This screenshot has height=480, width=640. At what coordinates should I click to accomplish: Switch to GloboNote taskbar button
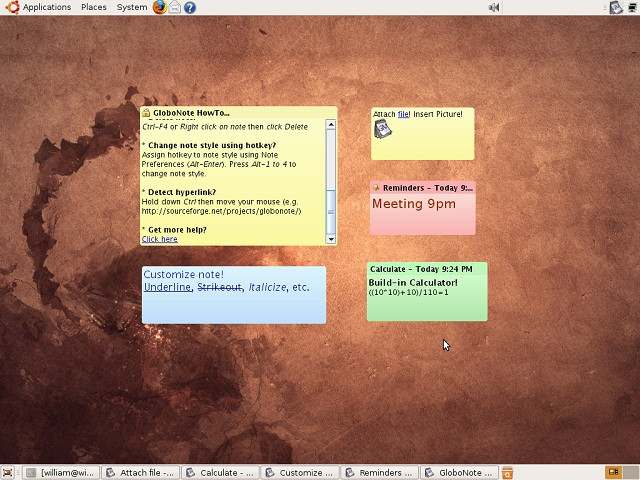point(459,473)
